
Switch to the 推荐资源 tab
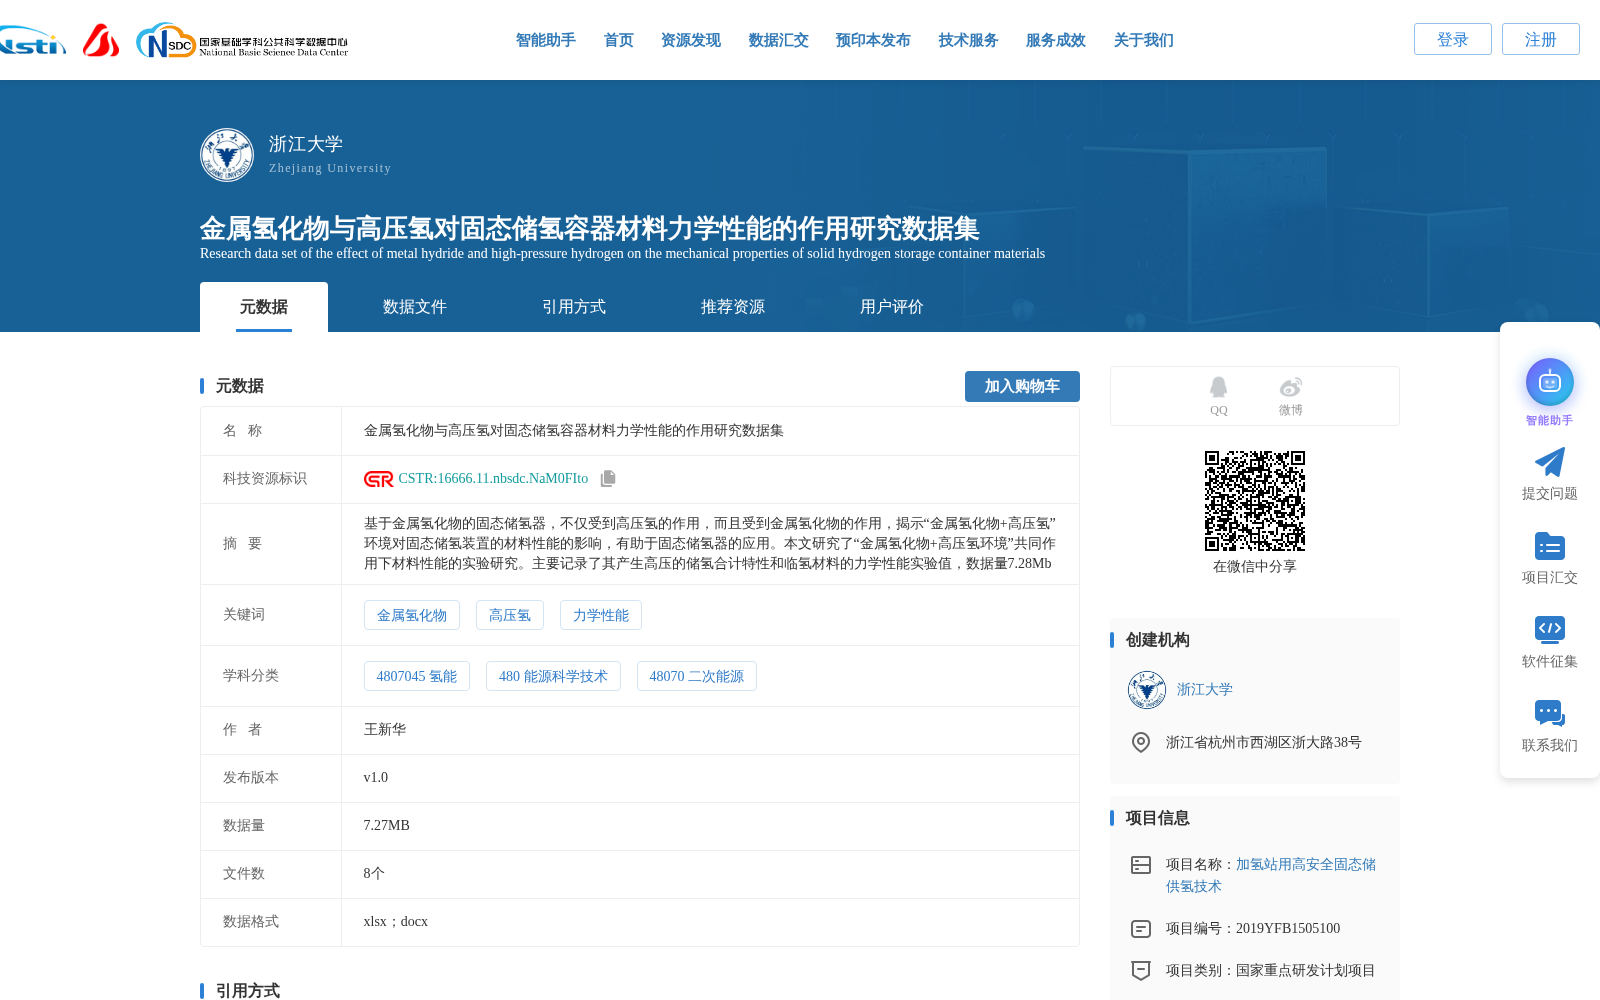pyautogui.click(x=733, y=307)
